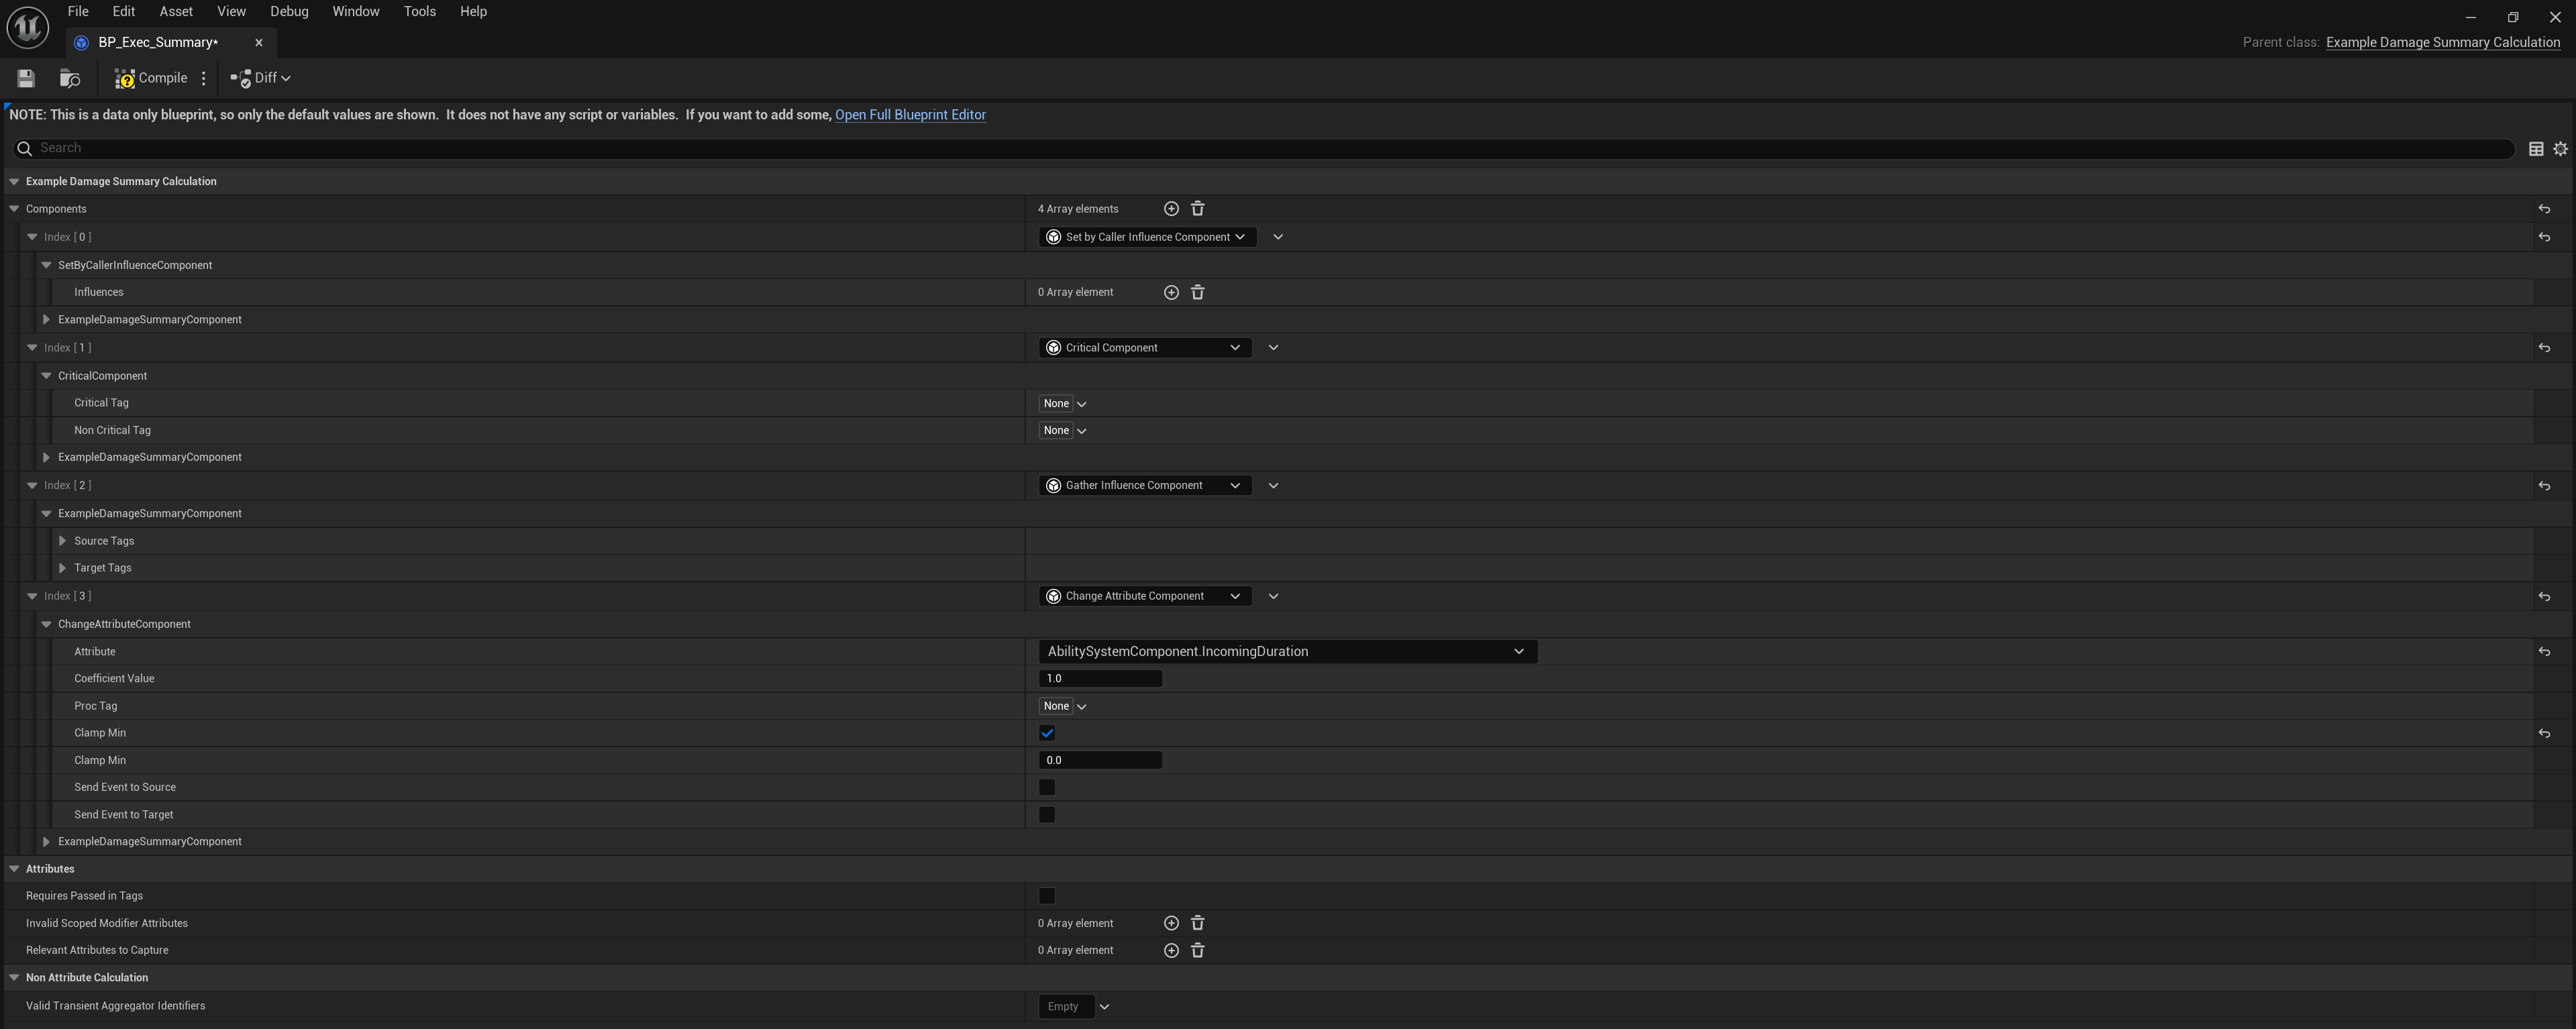This screenshot has height=1029, width=2576.
Task: Click the Save asset icon in toolbar
Action: tap(26, 78)
